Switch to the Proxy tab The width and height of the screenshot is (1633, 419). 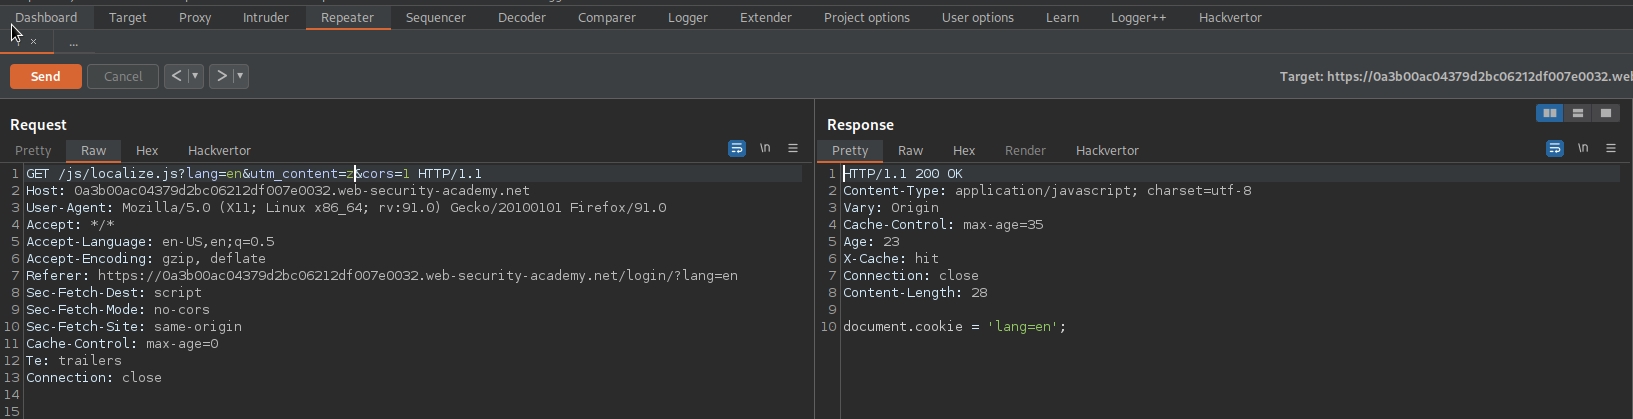point(195,17)
